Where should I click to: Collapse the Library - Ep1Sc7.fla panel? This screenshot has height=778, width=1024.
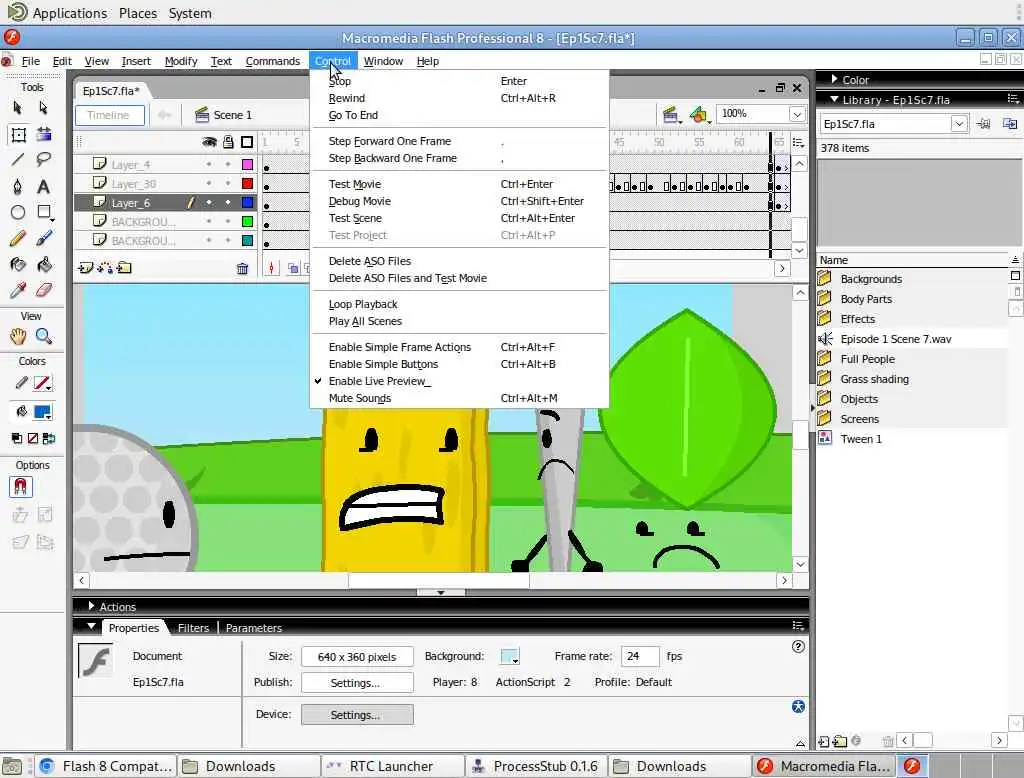point(835,99)
